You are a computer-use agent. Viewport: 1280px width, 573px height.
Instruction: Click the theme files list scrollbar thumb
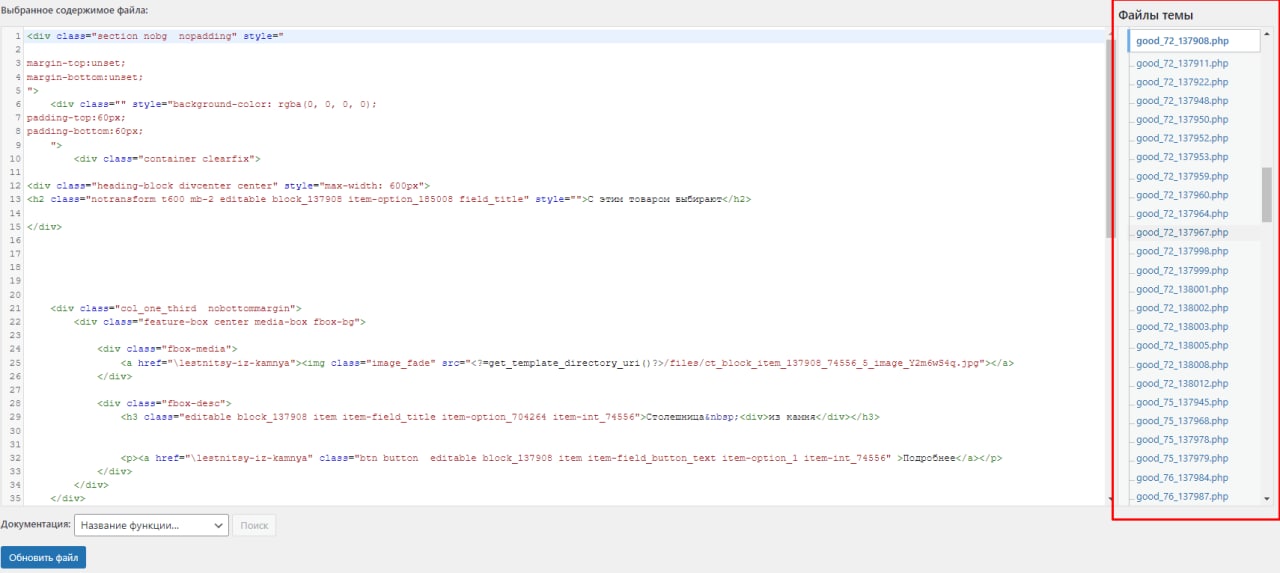pyautogui.click(x=1267, y=194)
